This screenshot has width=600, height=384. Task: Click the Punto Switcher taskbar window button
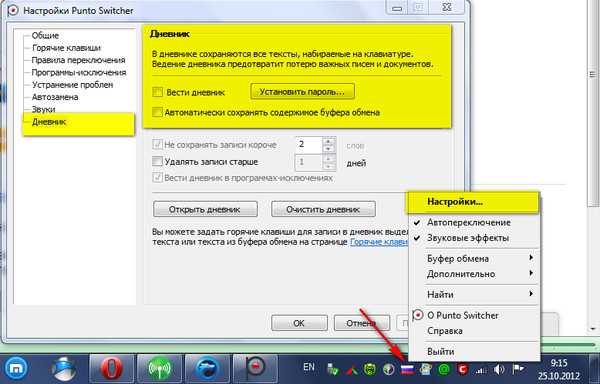[x=255, y=369]
